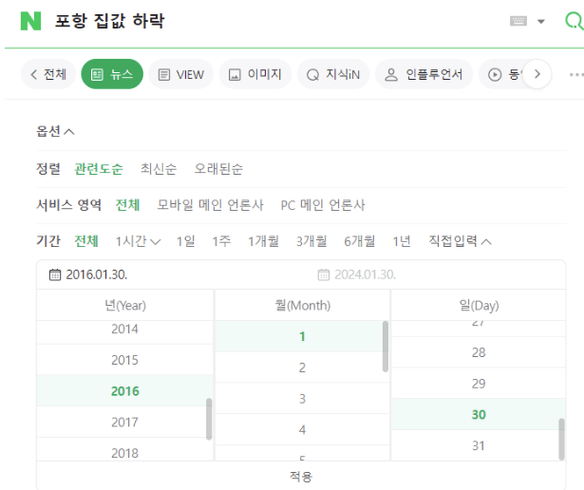Expand the keyboard dropdown arrow
Screen dimensions: 584x490
(x=541, y=21)
